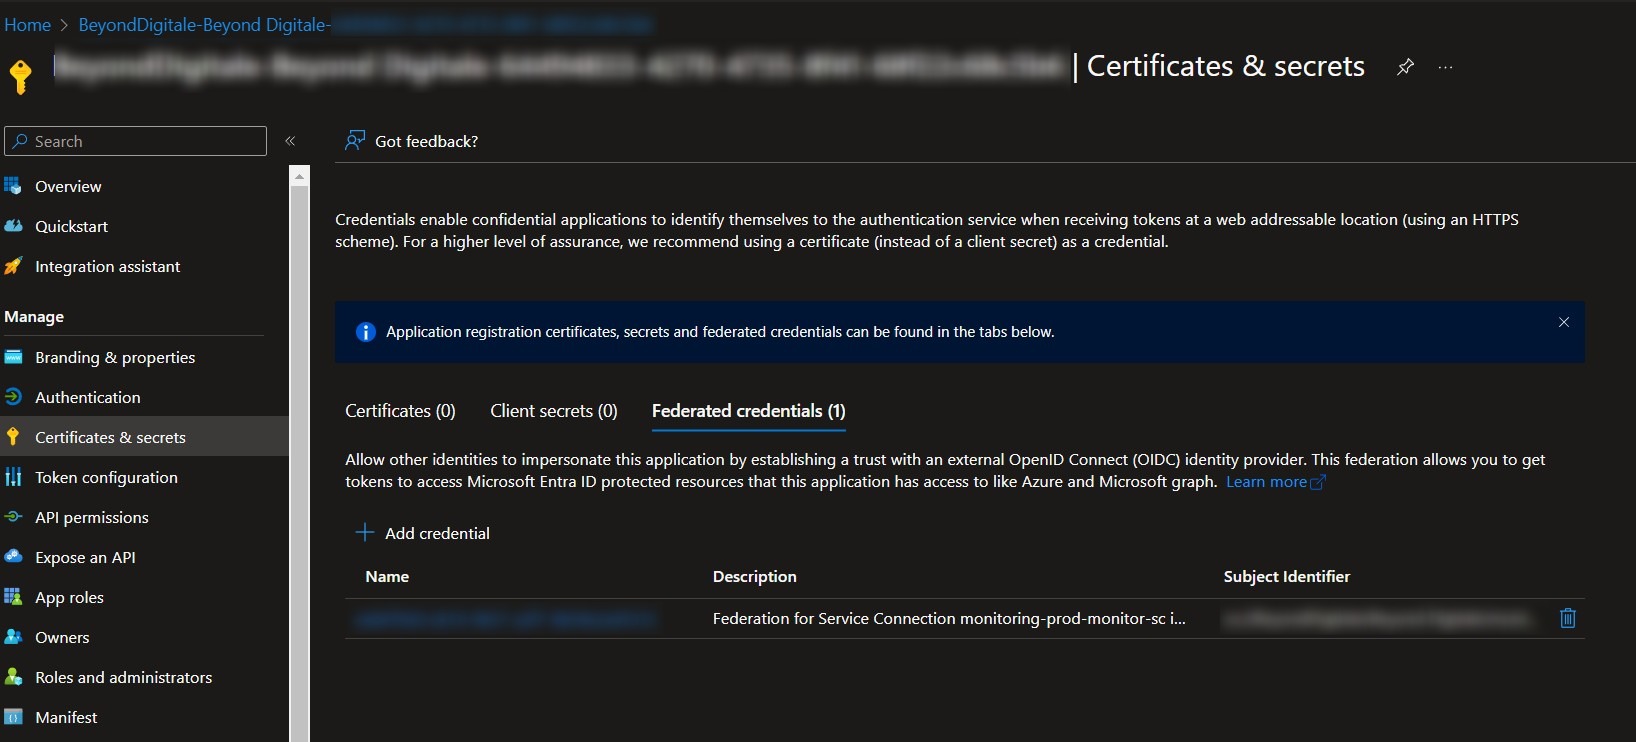Click the BeyondDigitale breadcrumb link

coord(365,25)
